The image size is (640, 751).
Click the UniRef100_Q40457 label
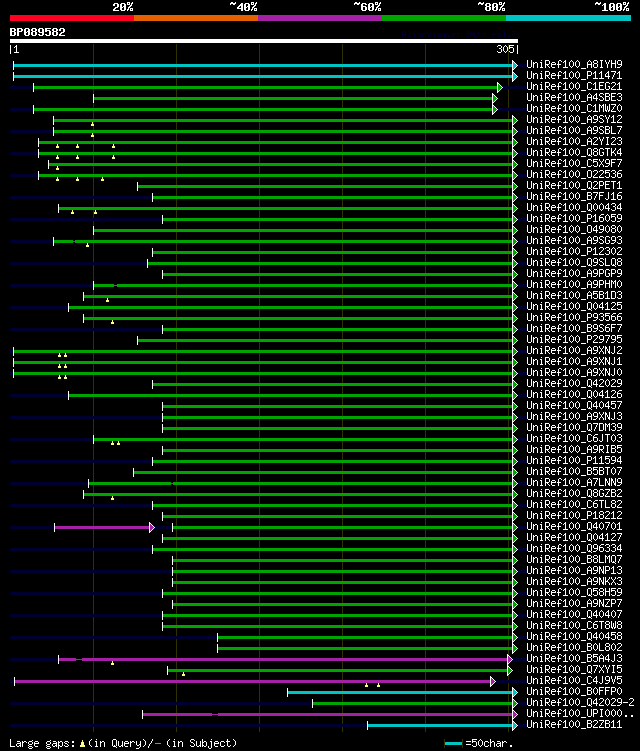tap(574, 406)
